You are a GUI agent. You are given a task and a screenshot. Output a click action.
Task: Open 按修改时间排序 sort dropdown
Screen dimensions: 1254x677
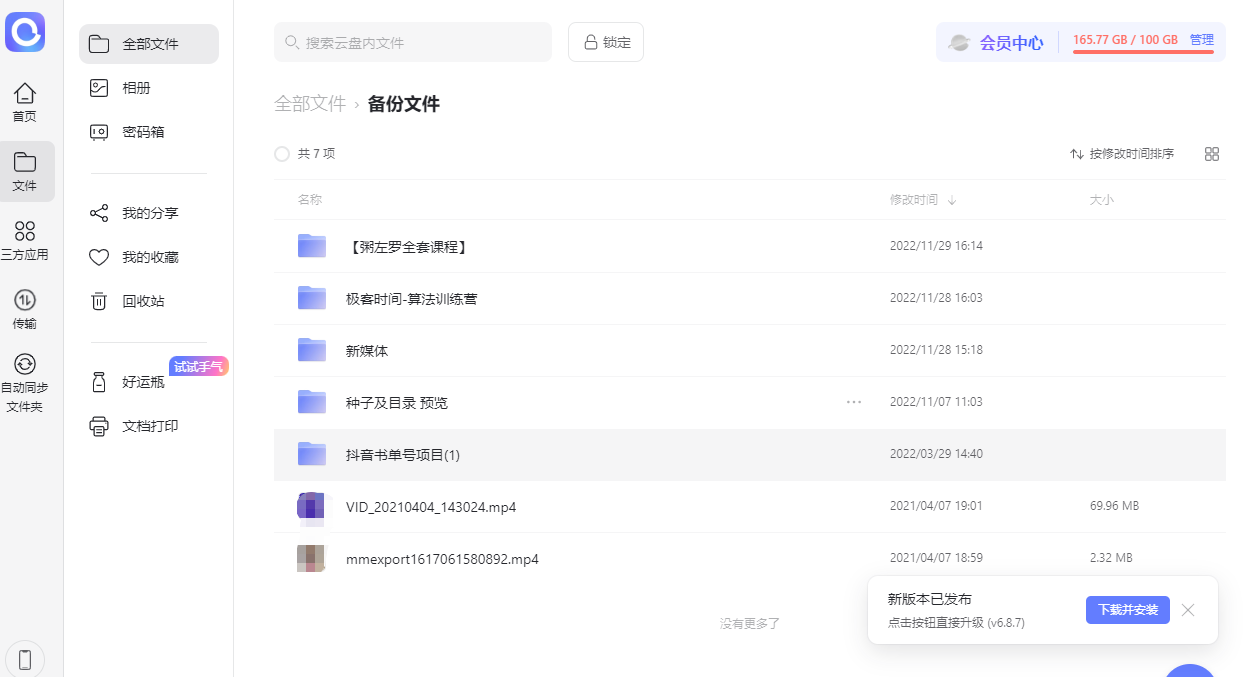[x=1122, y=154]
